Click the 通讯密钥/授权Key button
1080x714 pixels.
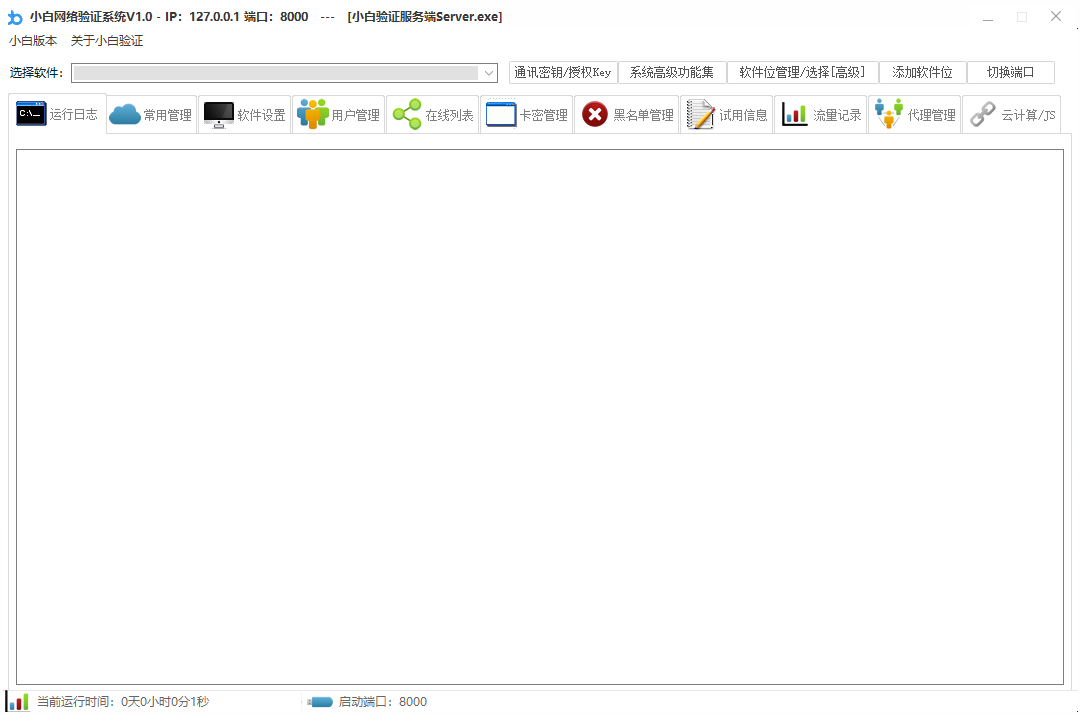click(563, 73)
